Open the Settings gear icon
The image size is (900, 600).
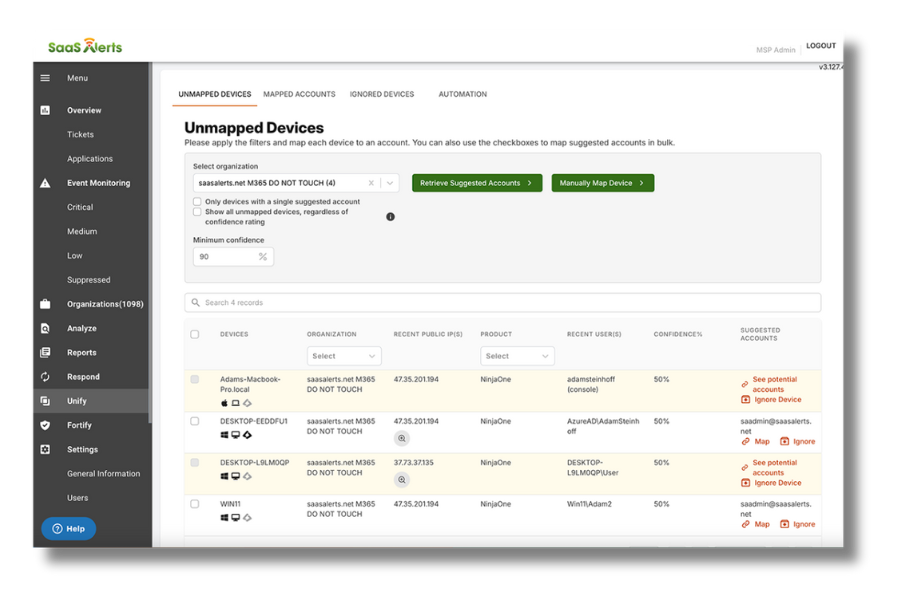45,450
